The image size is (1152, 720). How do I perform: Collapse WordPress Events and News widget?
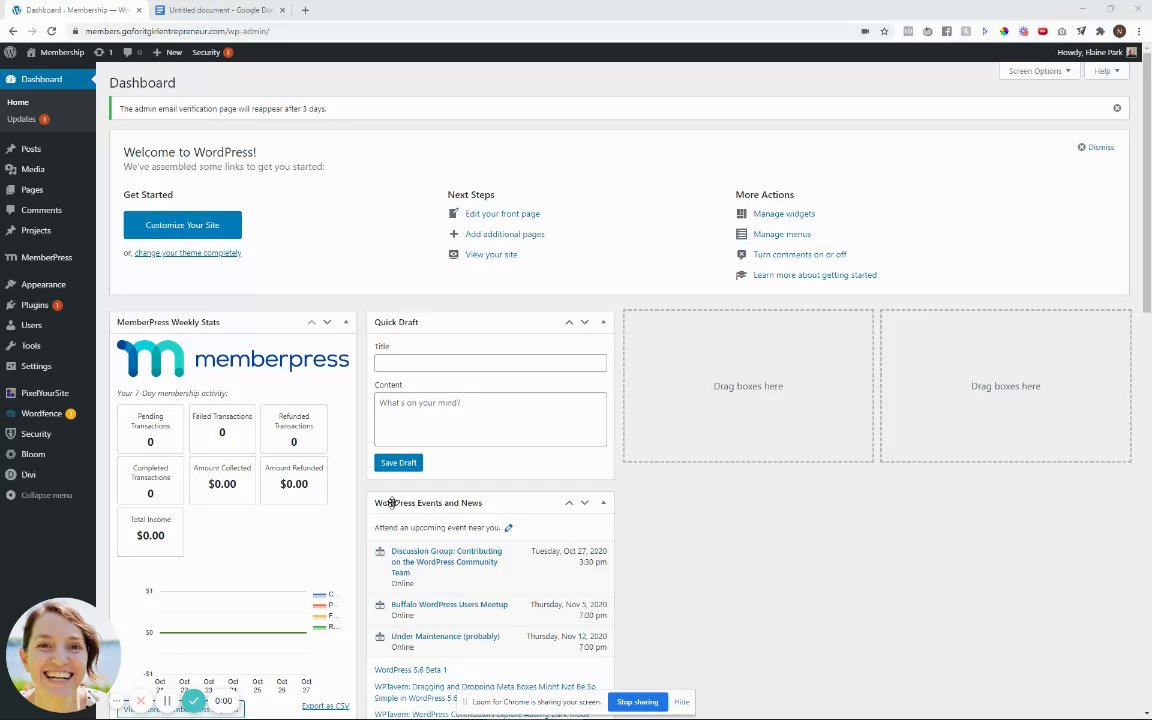click(x=603, y=503)
